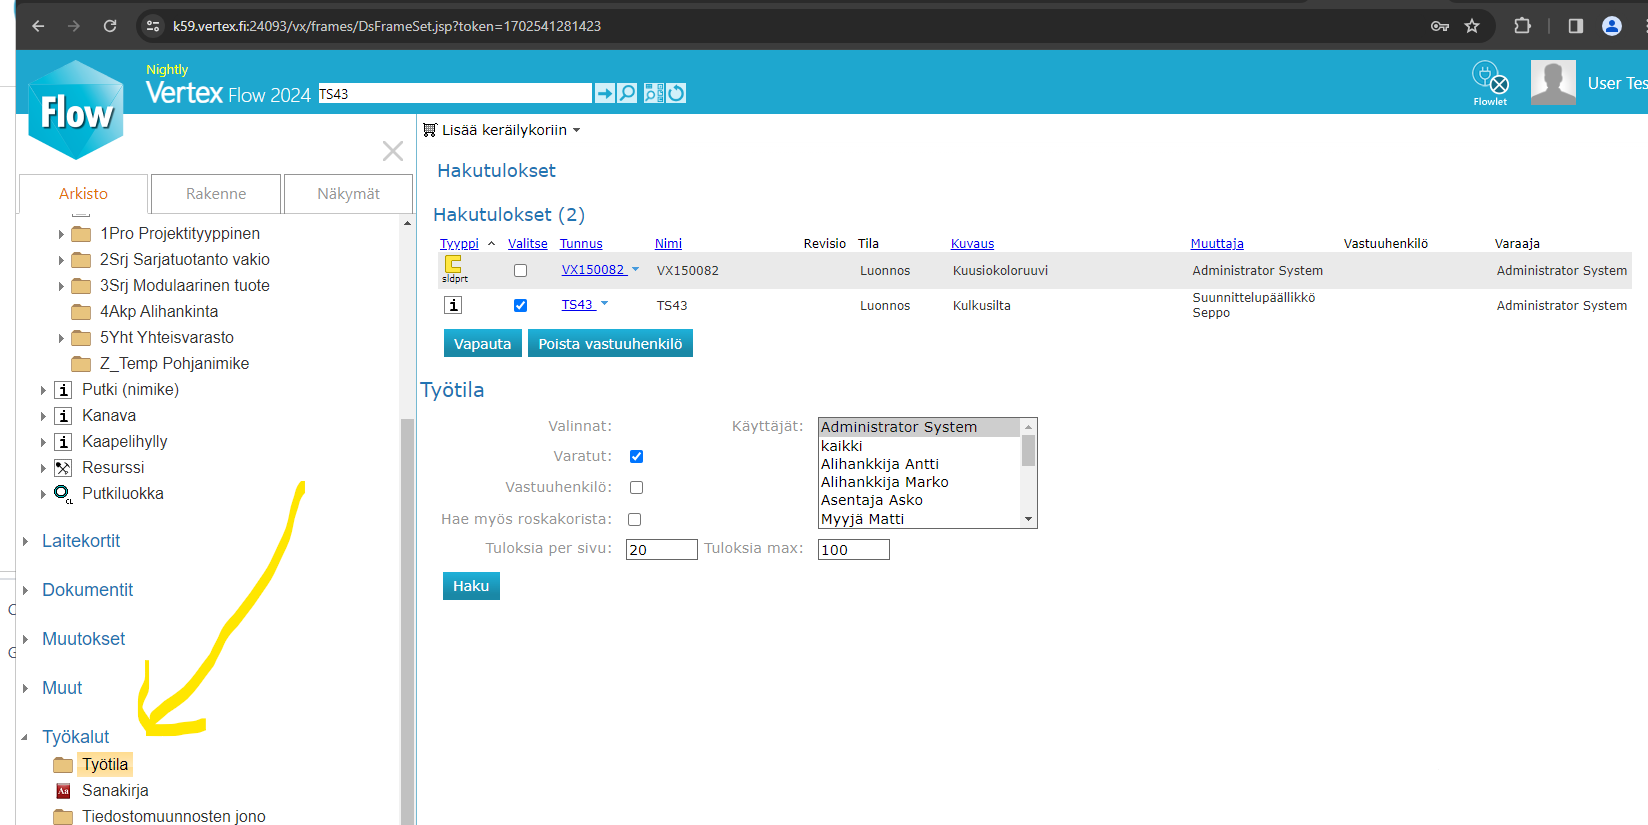Open the Näkymät tab

pos(348,194)
